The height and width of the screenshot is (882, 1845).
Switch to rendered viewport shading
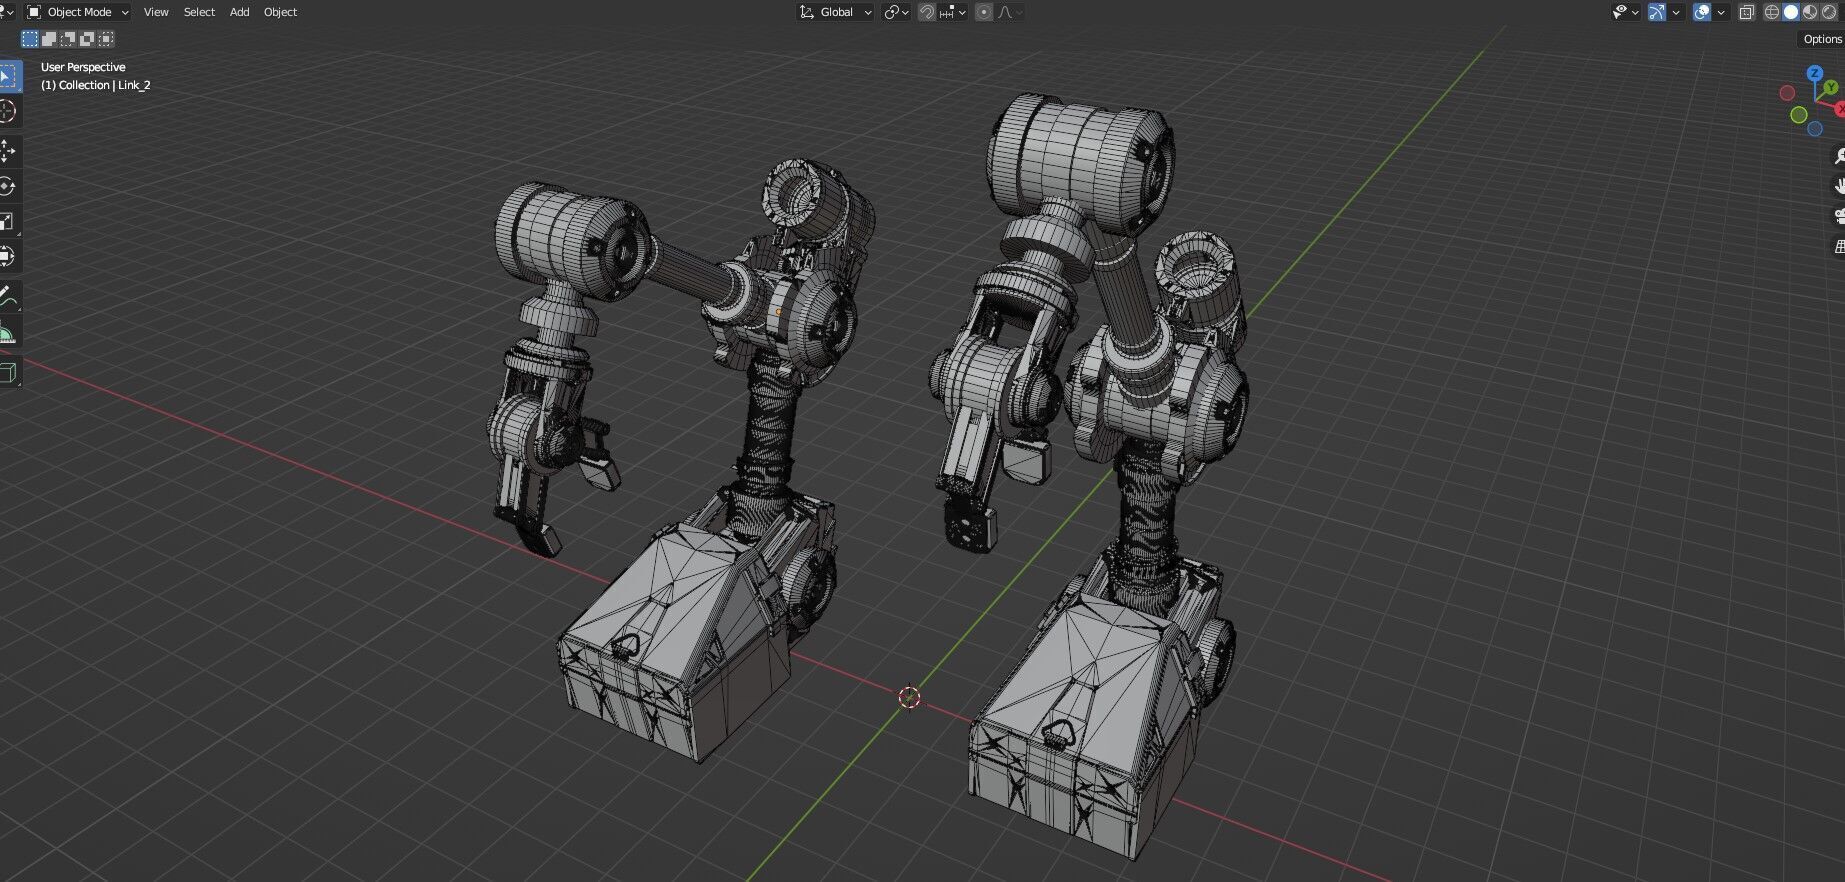pos(1829,12)
